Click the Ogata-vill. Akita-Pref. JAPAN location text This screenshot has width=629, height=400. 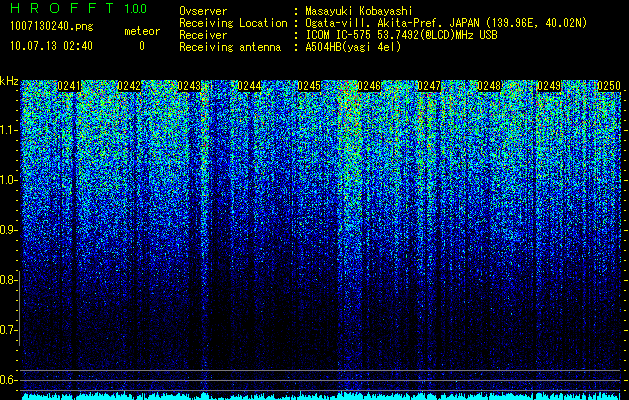pos(446,23)
